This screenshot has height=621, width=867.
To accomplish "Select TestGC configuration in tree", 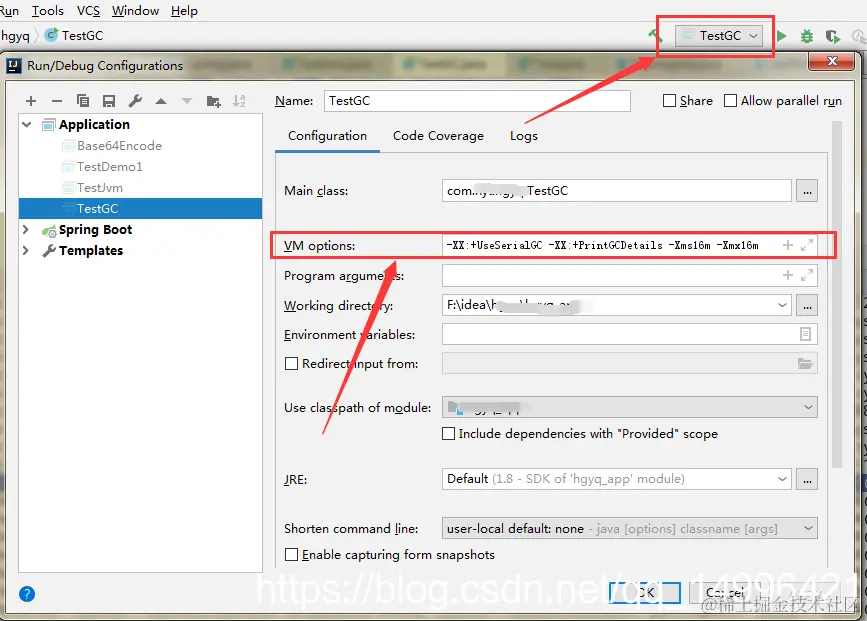I will click(140, 208).
